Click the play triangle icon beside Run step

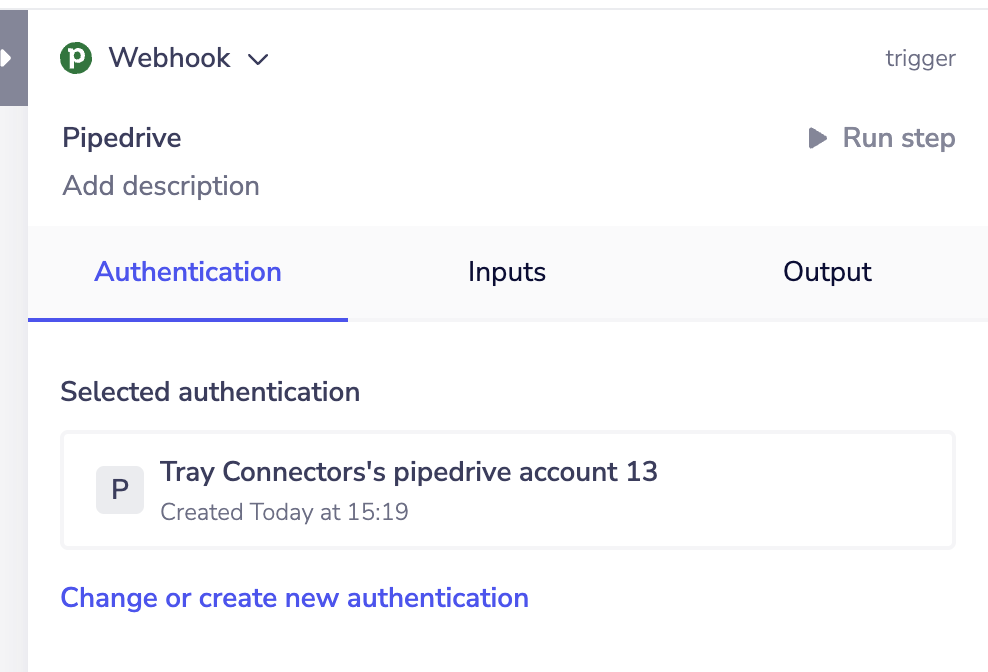tap(818, 138)
